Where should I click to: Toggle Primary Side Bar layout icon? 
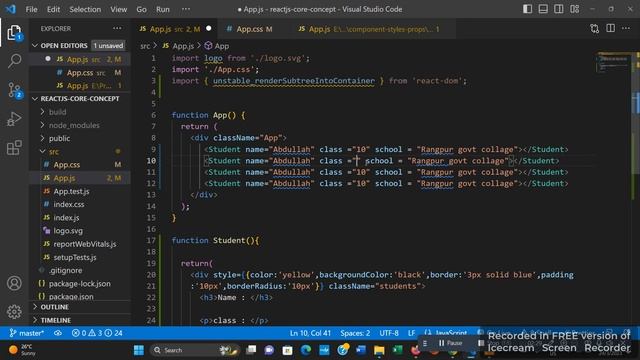tap(527, 9)
